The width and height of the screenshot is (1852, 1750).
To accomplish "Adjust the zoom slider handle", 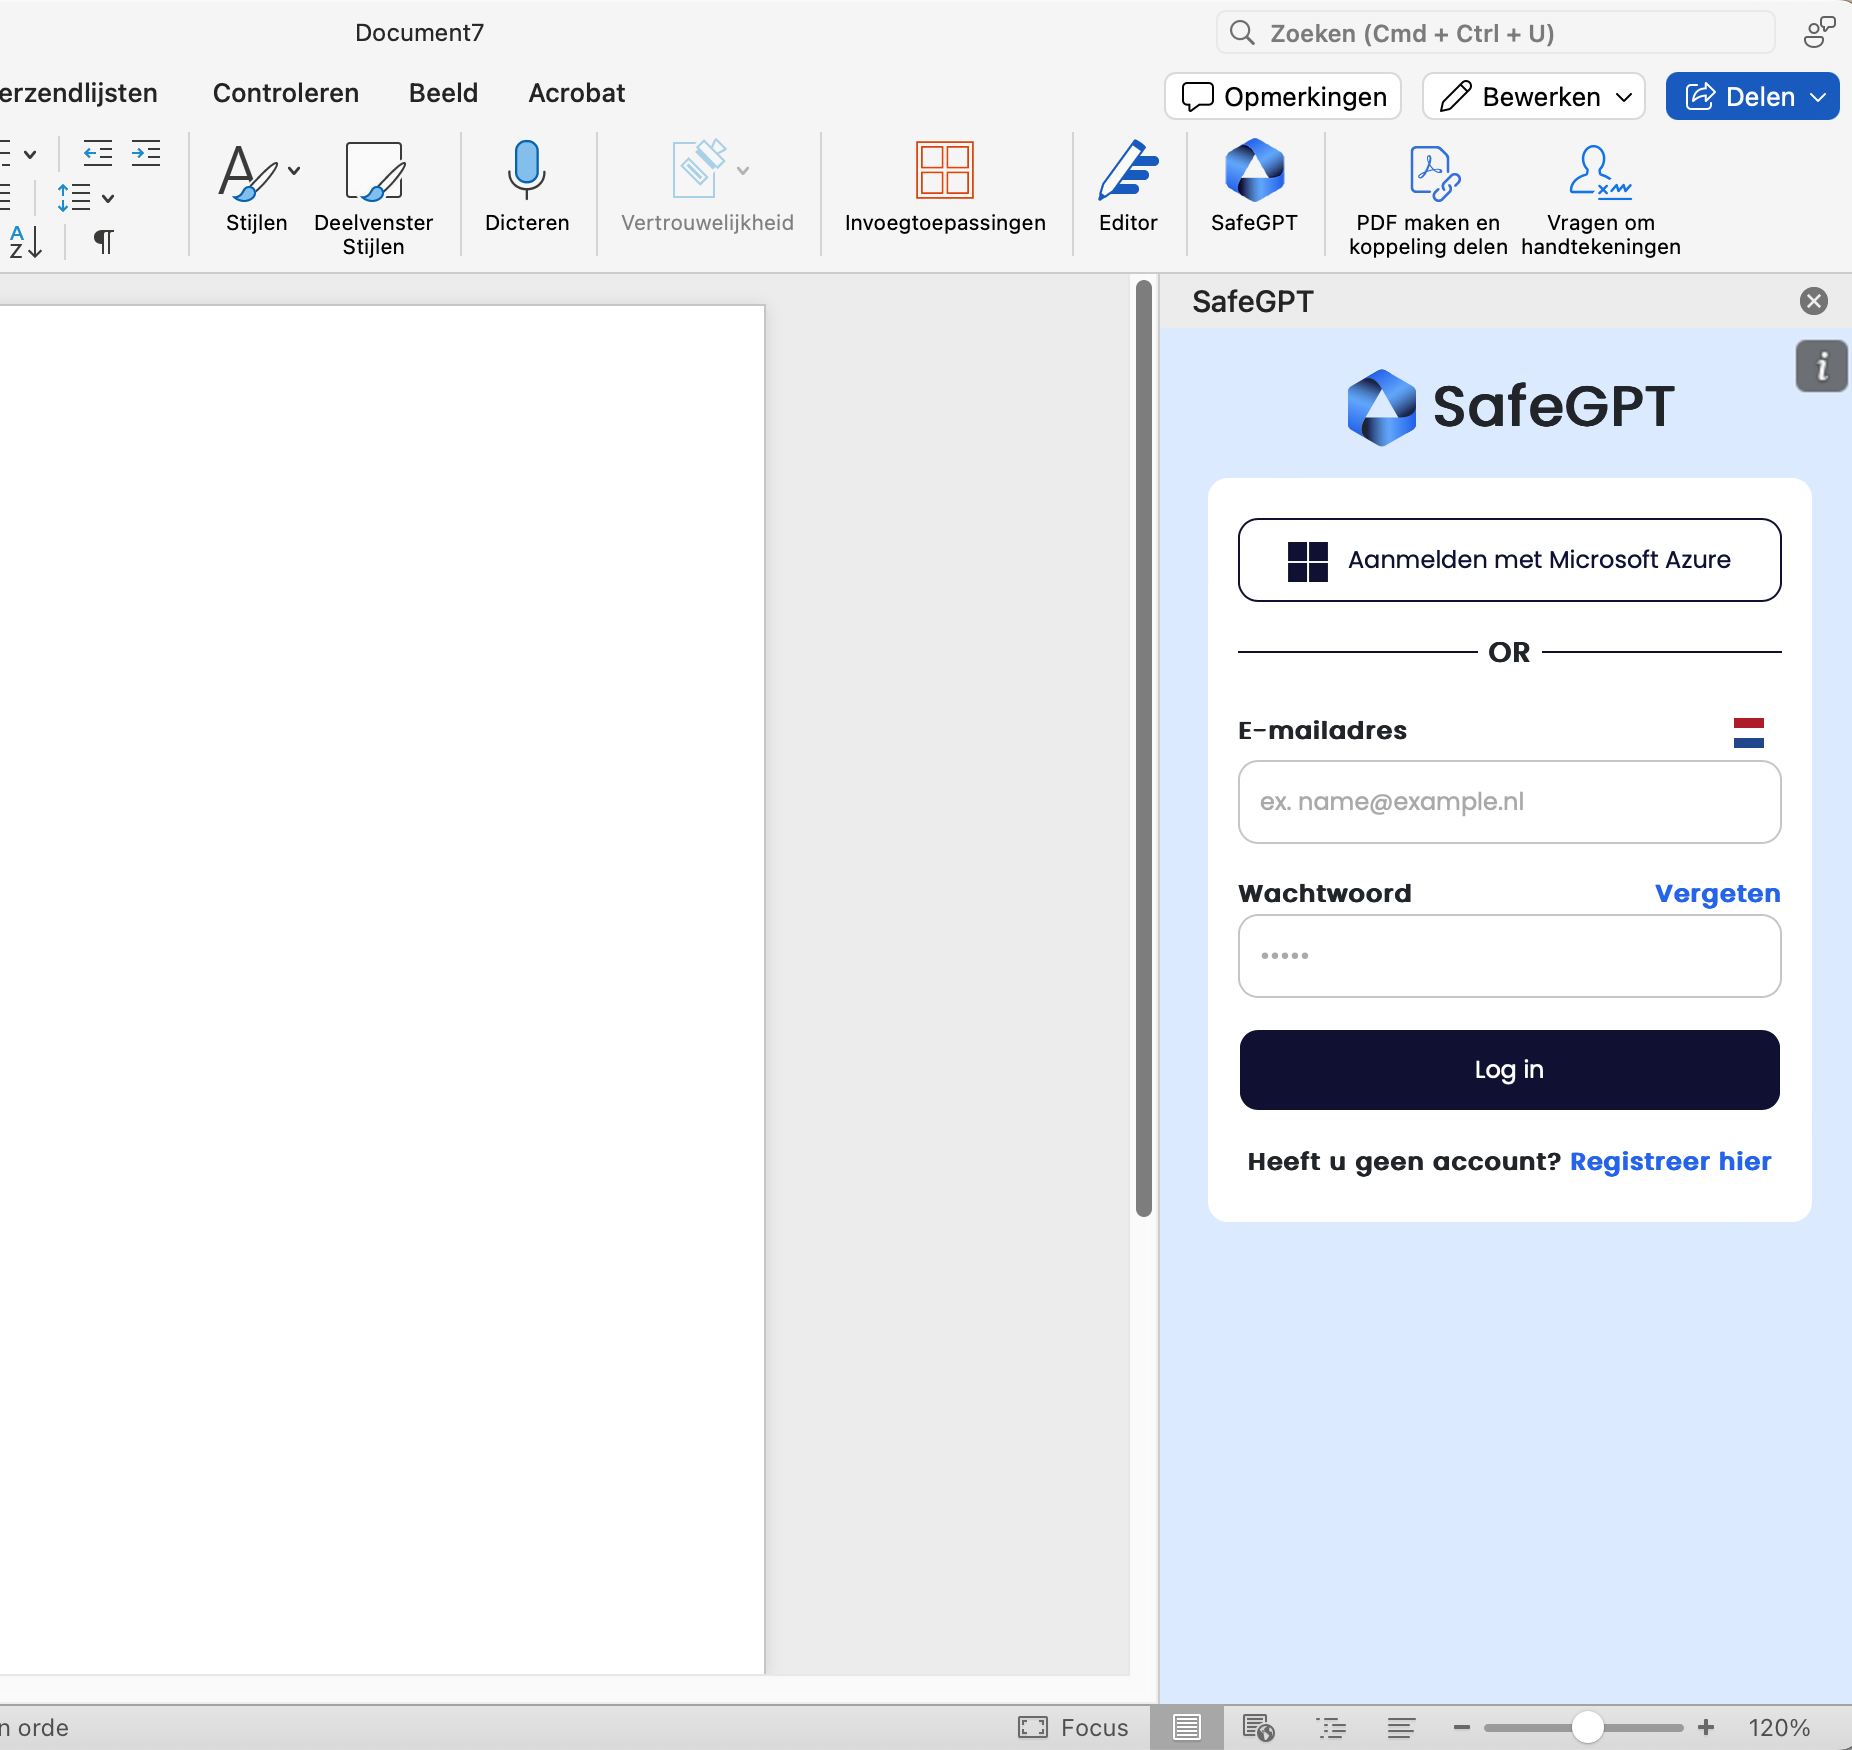I will pos(1587,1727).
